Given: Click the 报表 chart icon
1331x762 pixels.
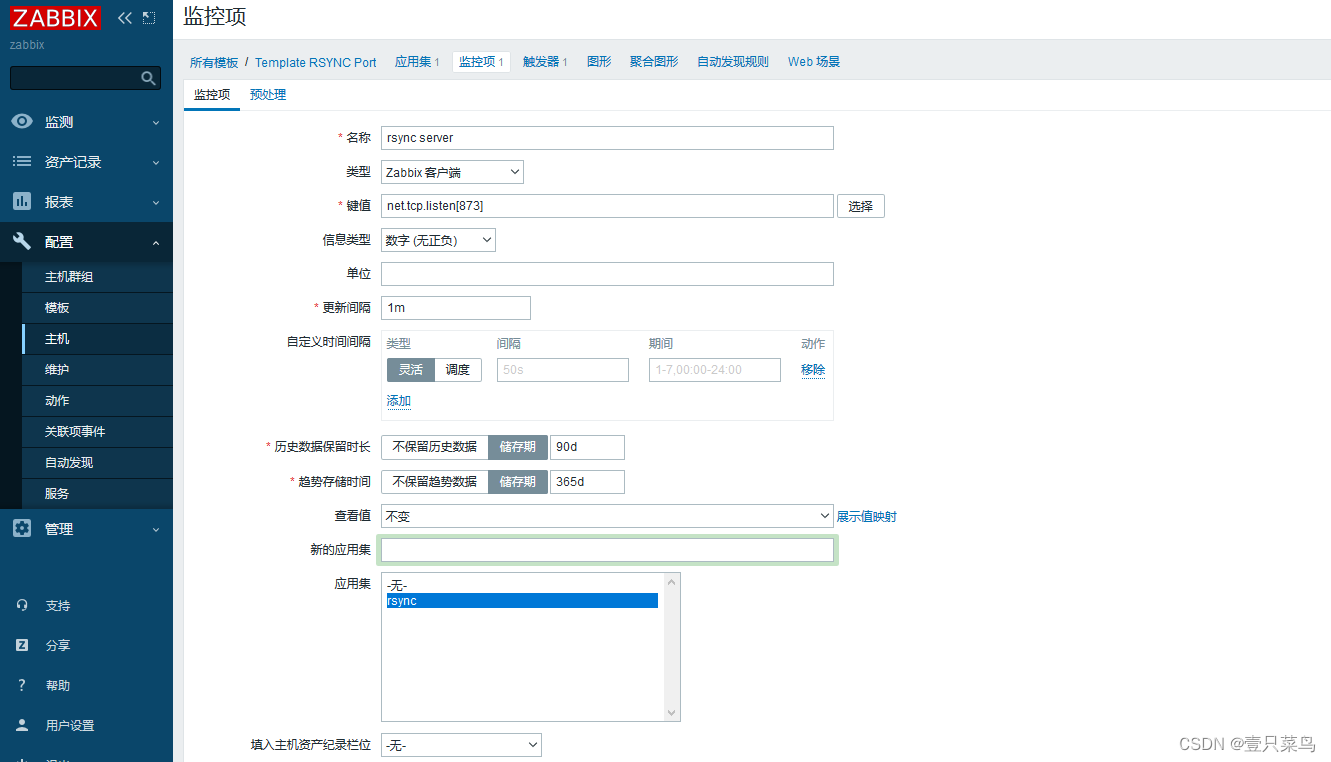Looking at the screenshot, I should pos(22,201).
